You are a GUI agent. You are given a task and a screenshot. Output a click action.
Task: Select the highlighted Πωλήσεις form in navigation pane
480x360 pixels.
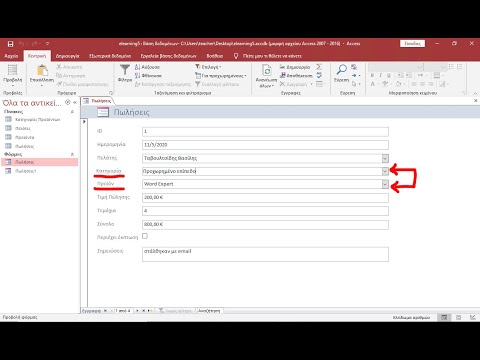tap(40, 162)
